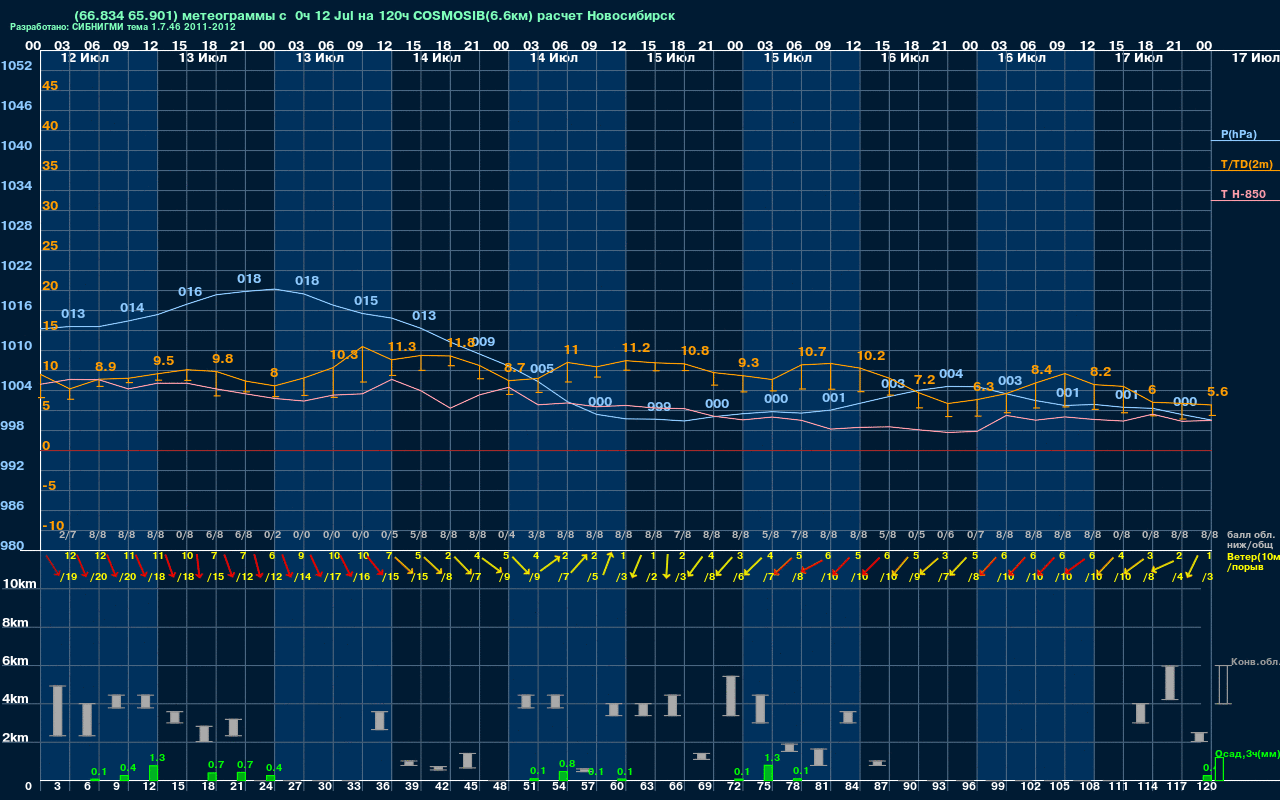
Task: Click the 992 pressure axis label
Action: point(13,466)
